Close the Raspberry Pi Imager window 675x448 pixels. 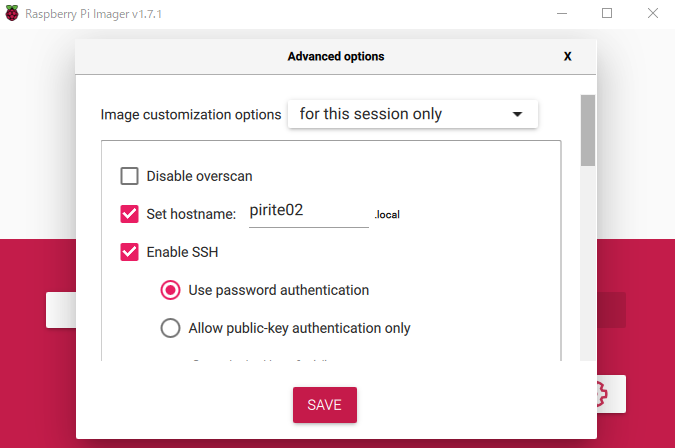coord(653,13)
